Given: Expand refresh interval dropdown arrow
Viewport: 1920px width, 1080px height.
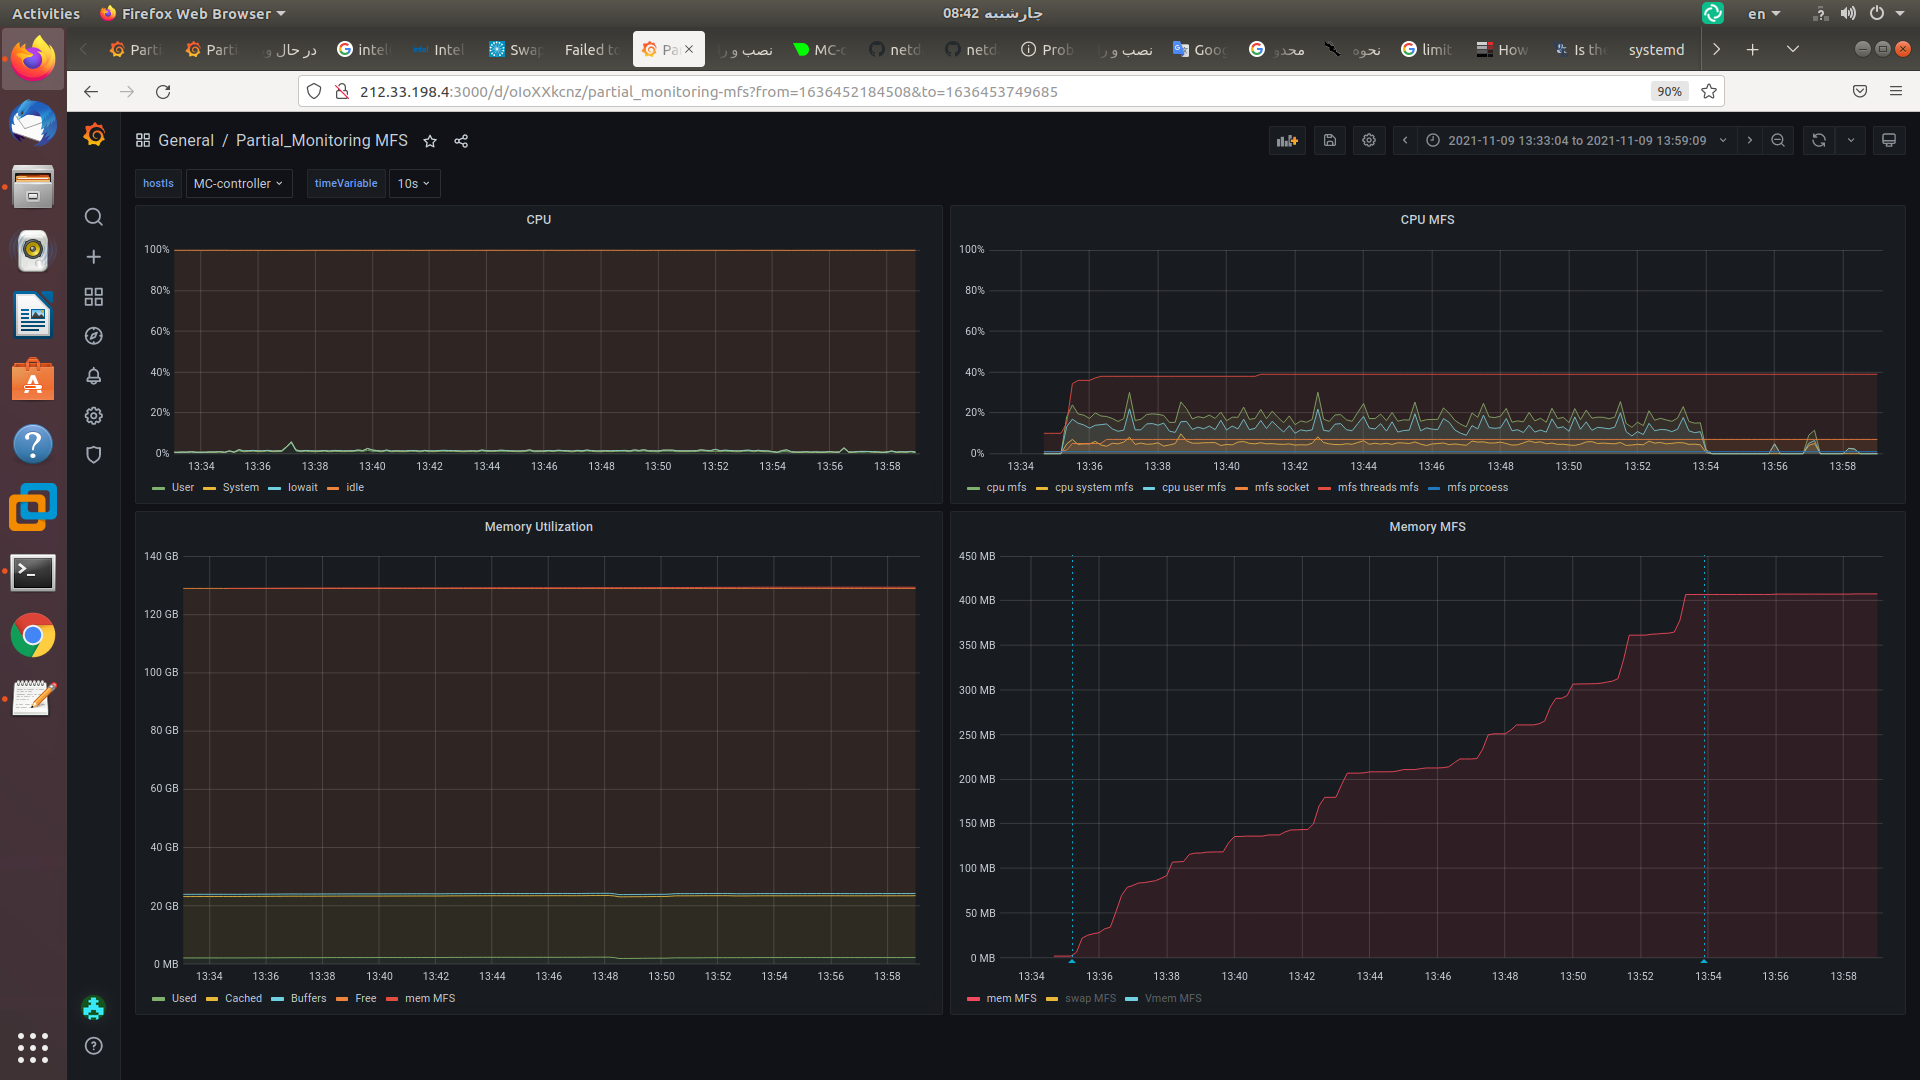Looking at the screenshot, I should tap(1851, 141).
